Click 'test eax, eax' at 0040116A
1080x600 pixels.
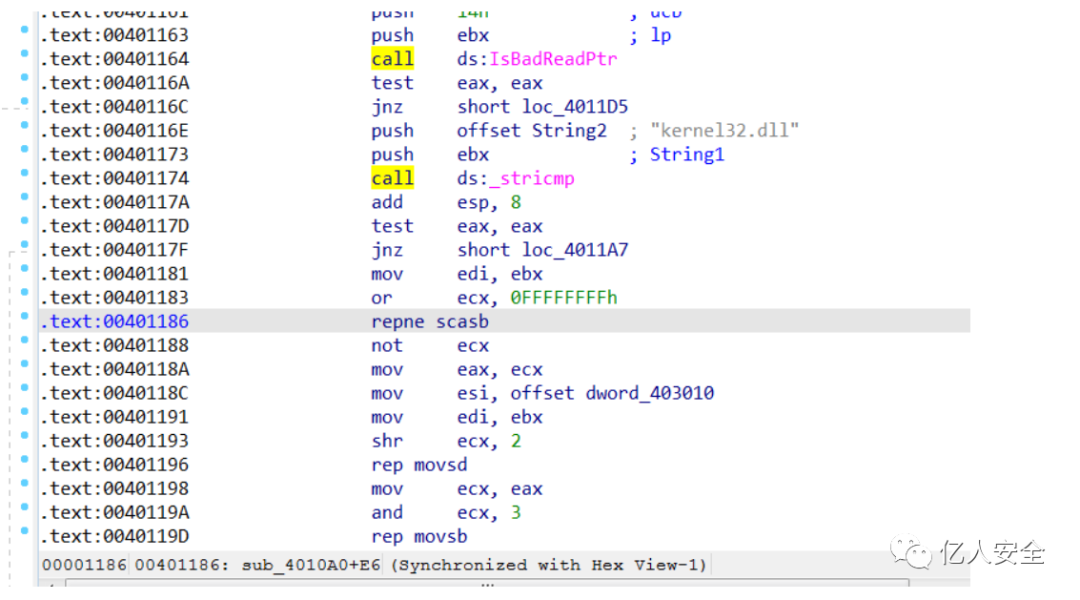[457, 83]
